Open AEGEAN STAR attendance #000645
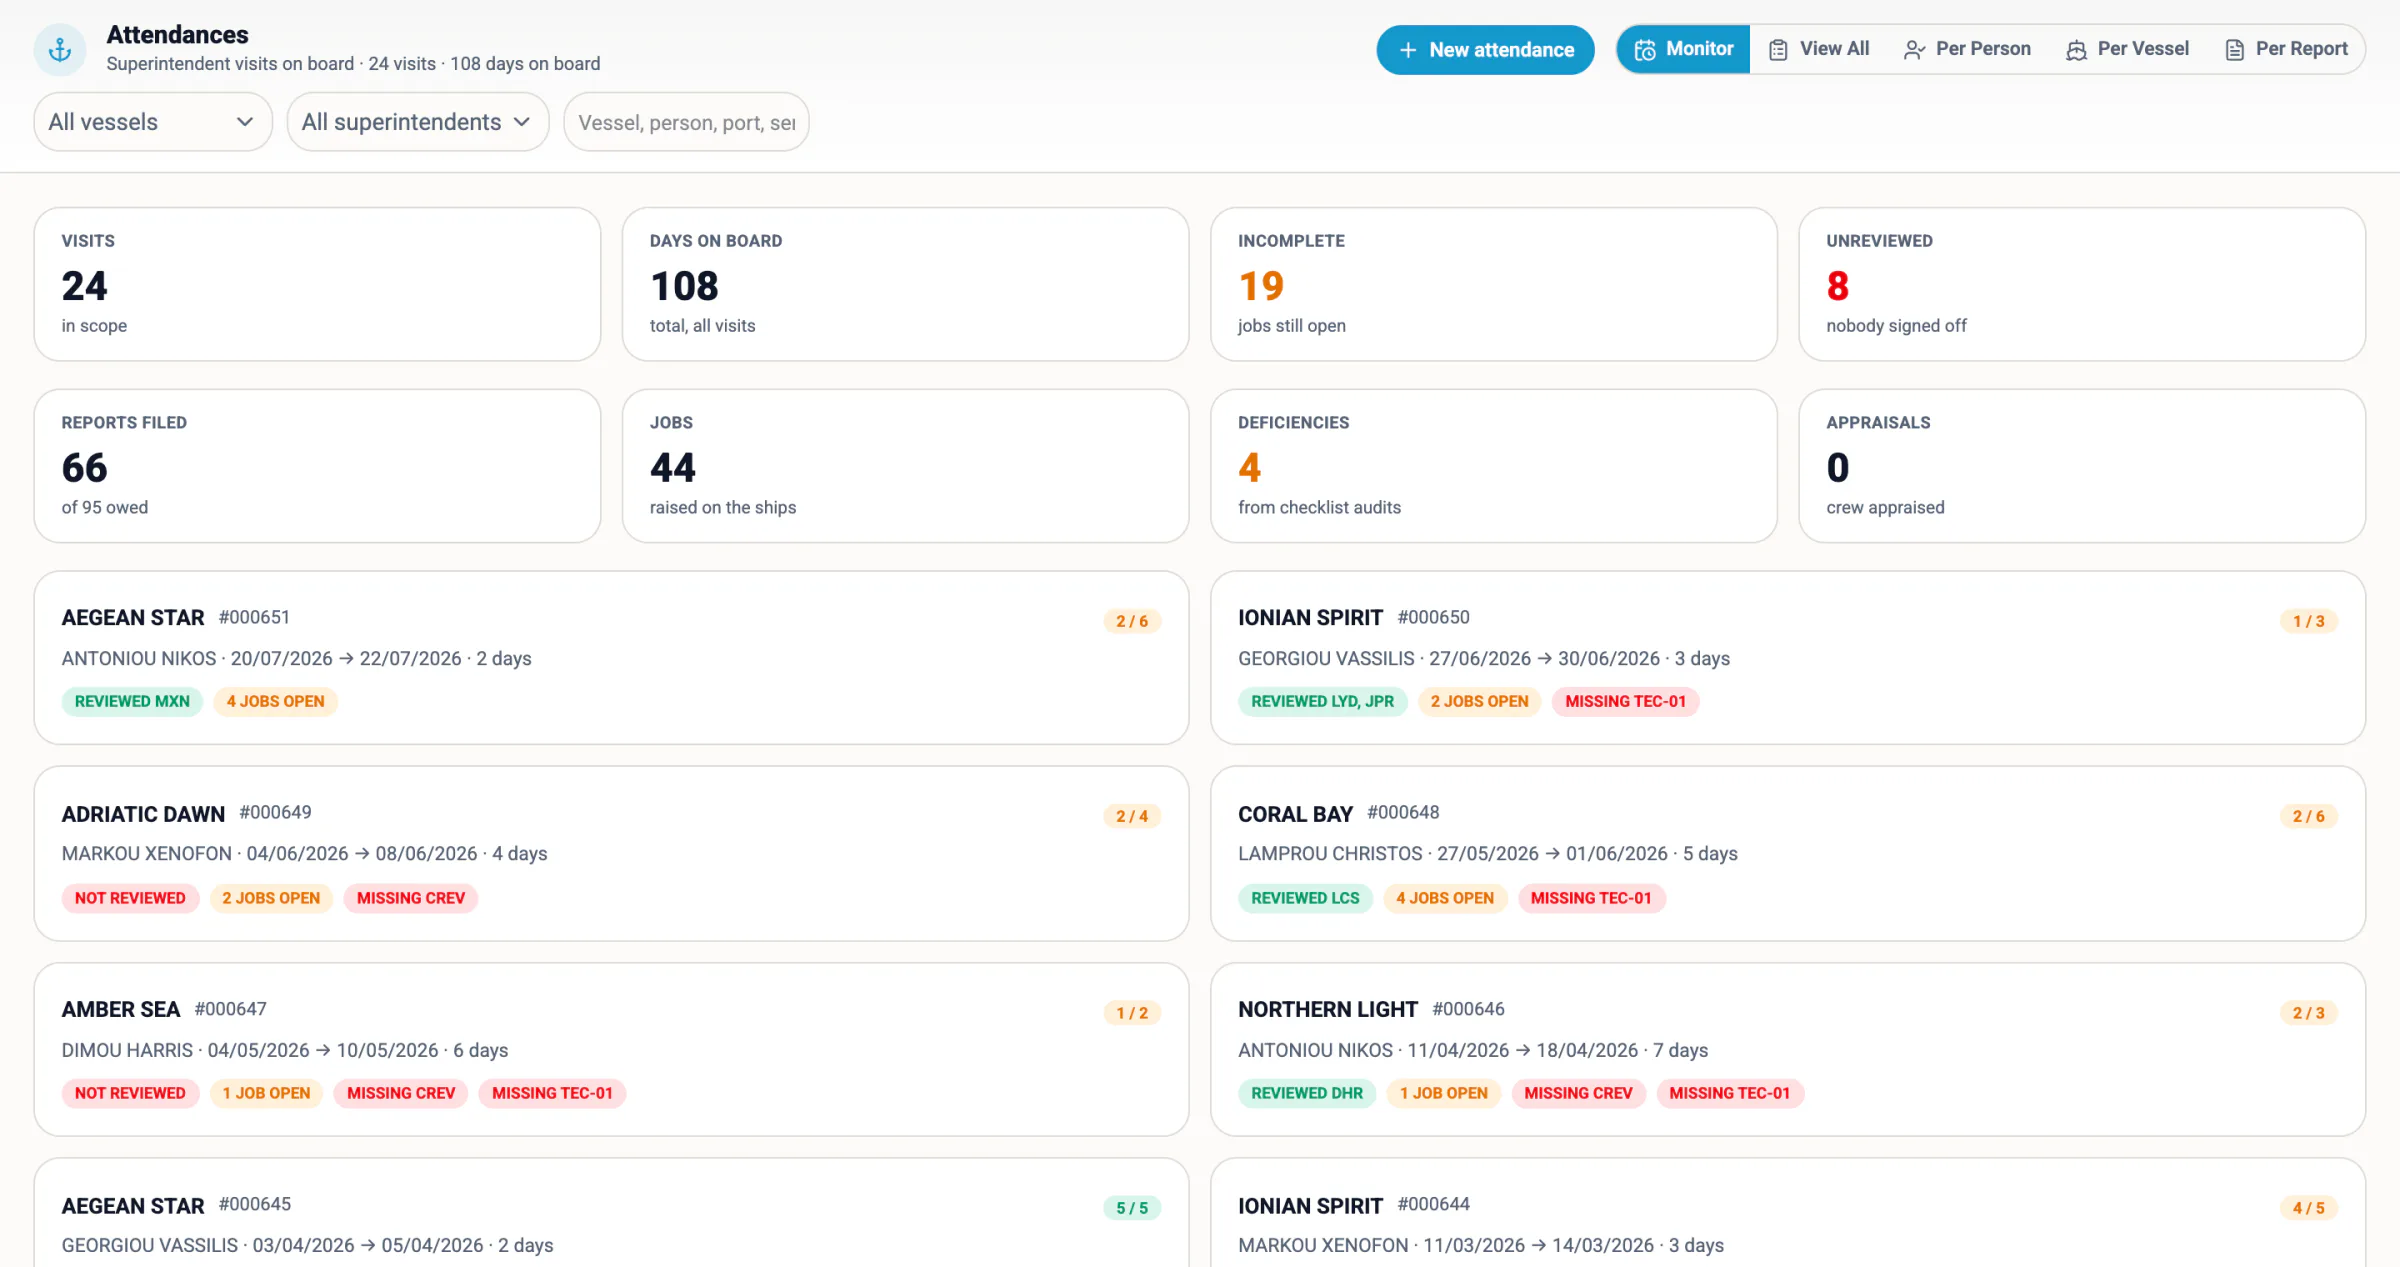This screenshot has height=1267, width=2400. [611, 1213]
